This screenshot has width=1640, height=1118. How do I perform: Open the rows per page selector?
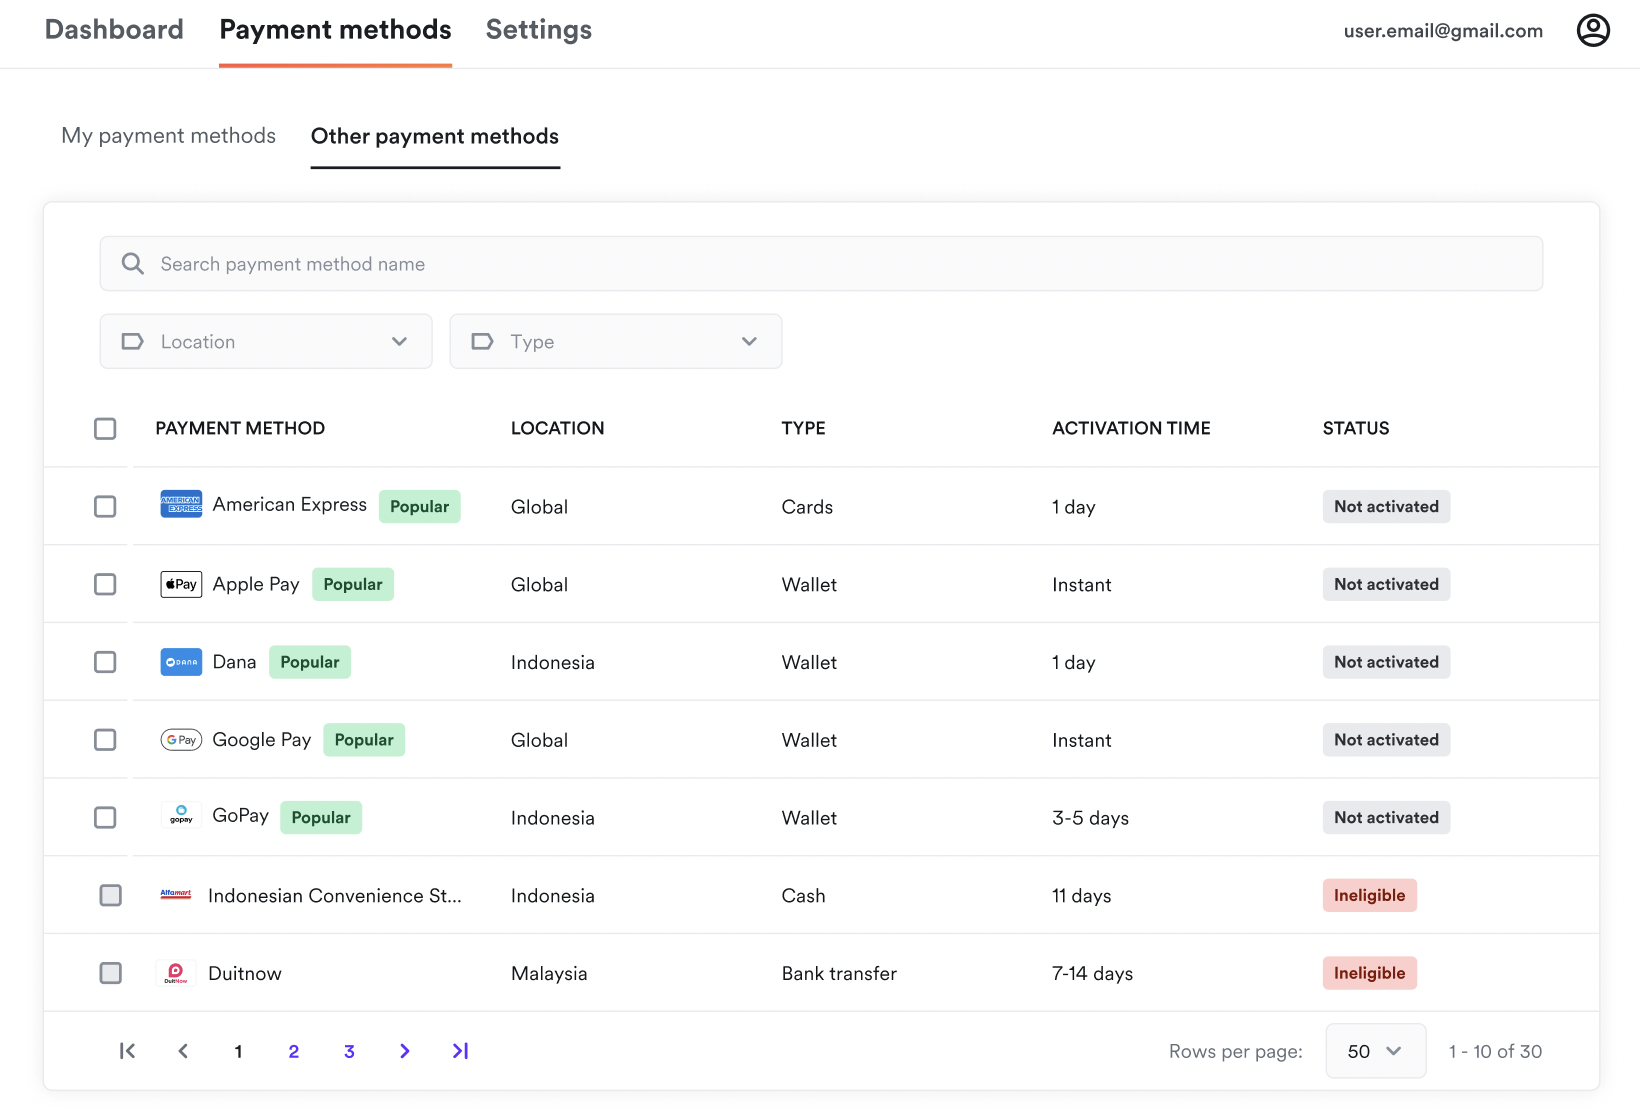[x=1375, y=1051]
